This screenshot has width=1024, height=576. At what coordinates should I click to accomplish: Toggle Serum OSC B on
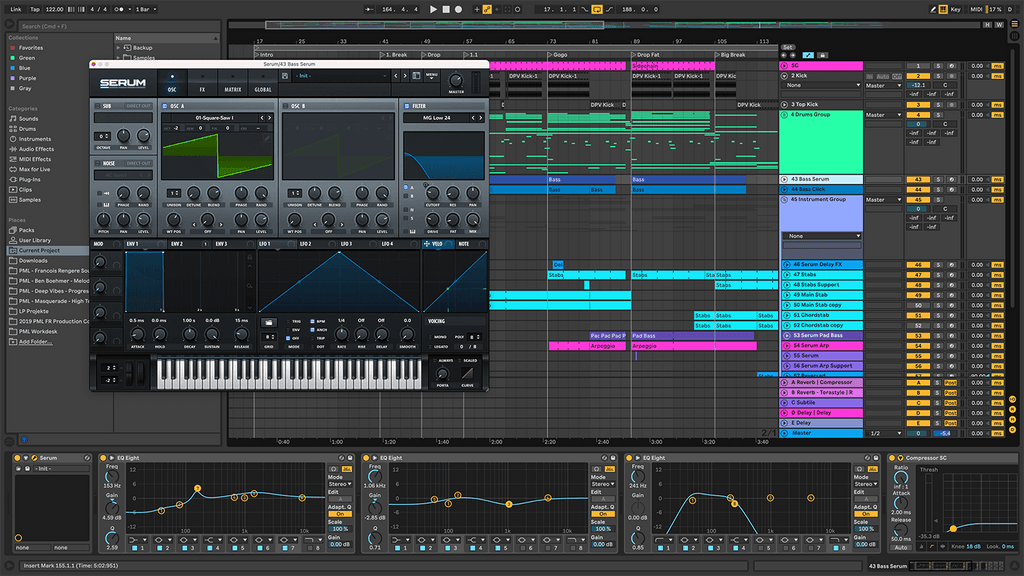click(285, 106)
